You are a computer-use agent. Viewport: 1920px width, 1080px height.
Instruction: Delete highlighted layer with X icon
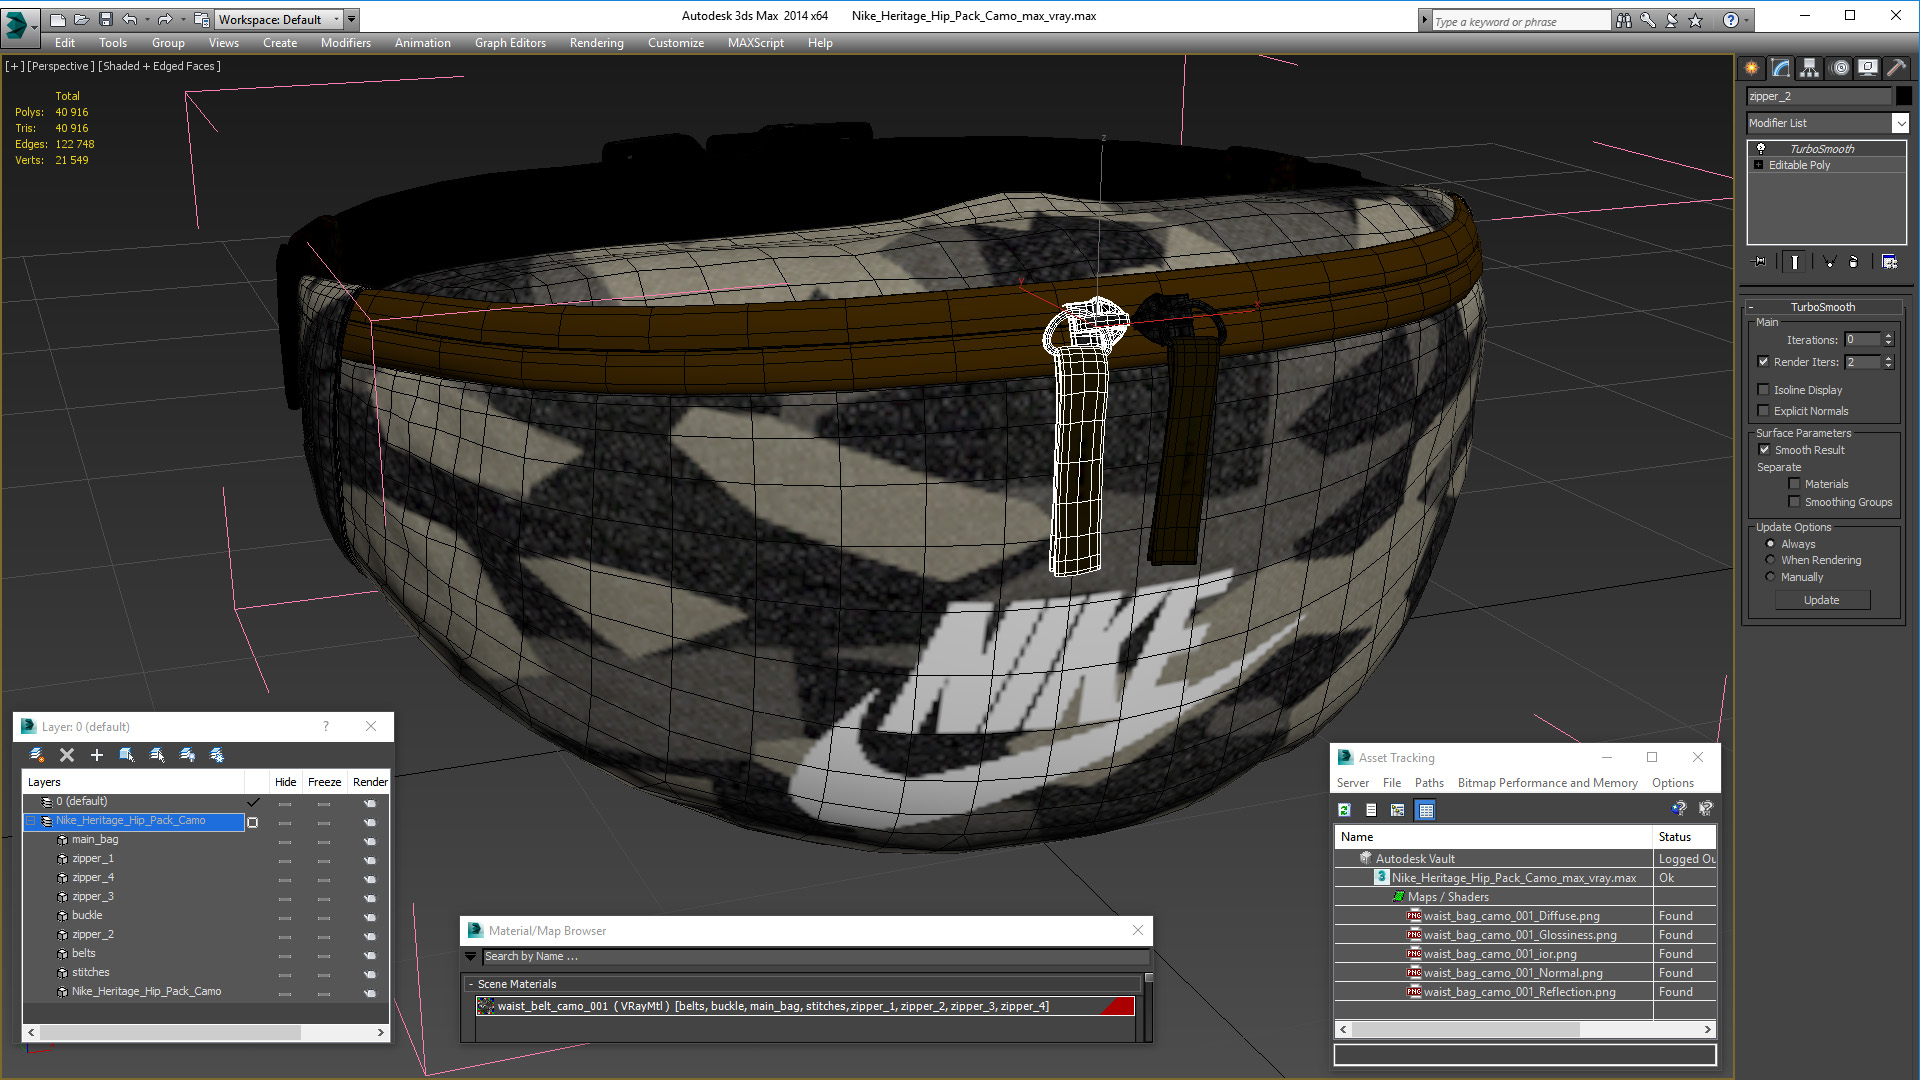67,755
